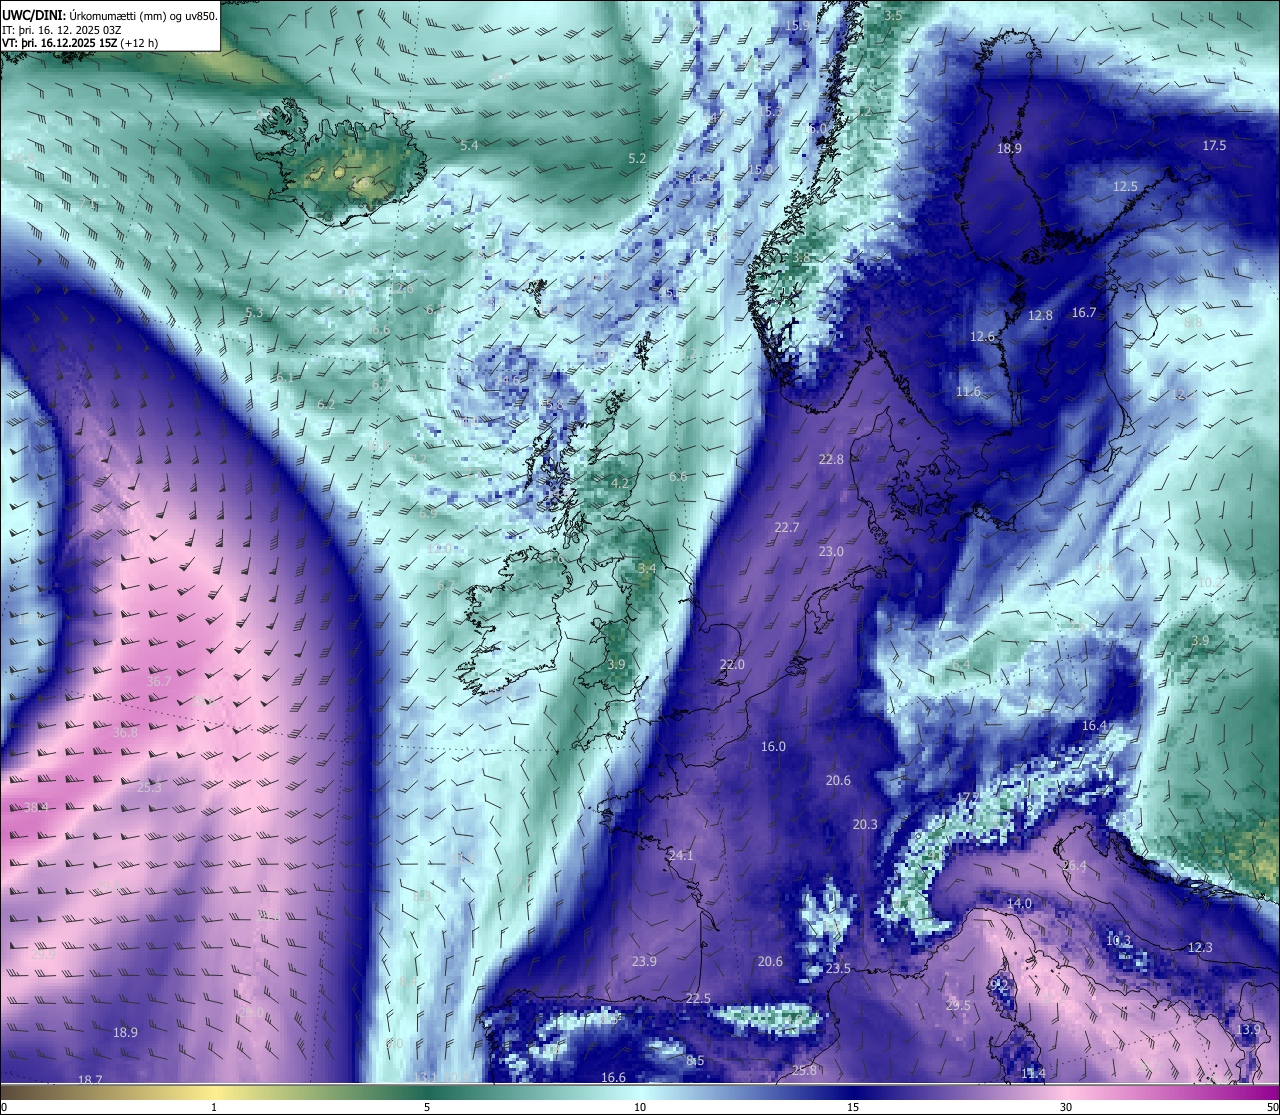
Task: Click the color scale tick label "50"
Action: pyautogui.click(x=1272, y=1107)
